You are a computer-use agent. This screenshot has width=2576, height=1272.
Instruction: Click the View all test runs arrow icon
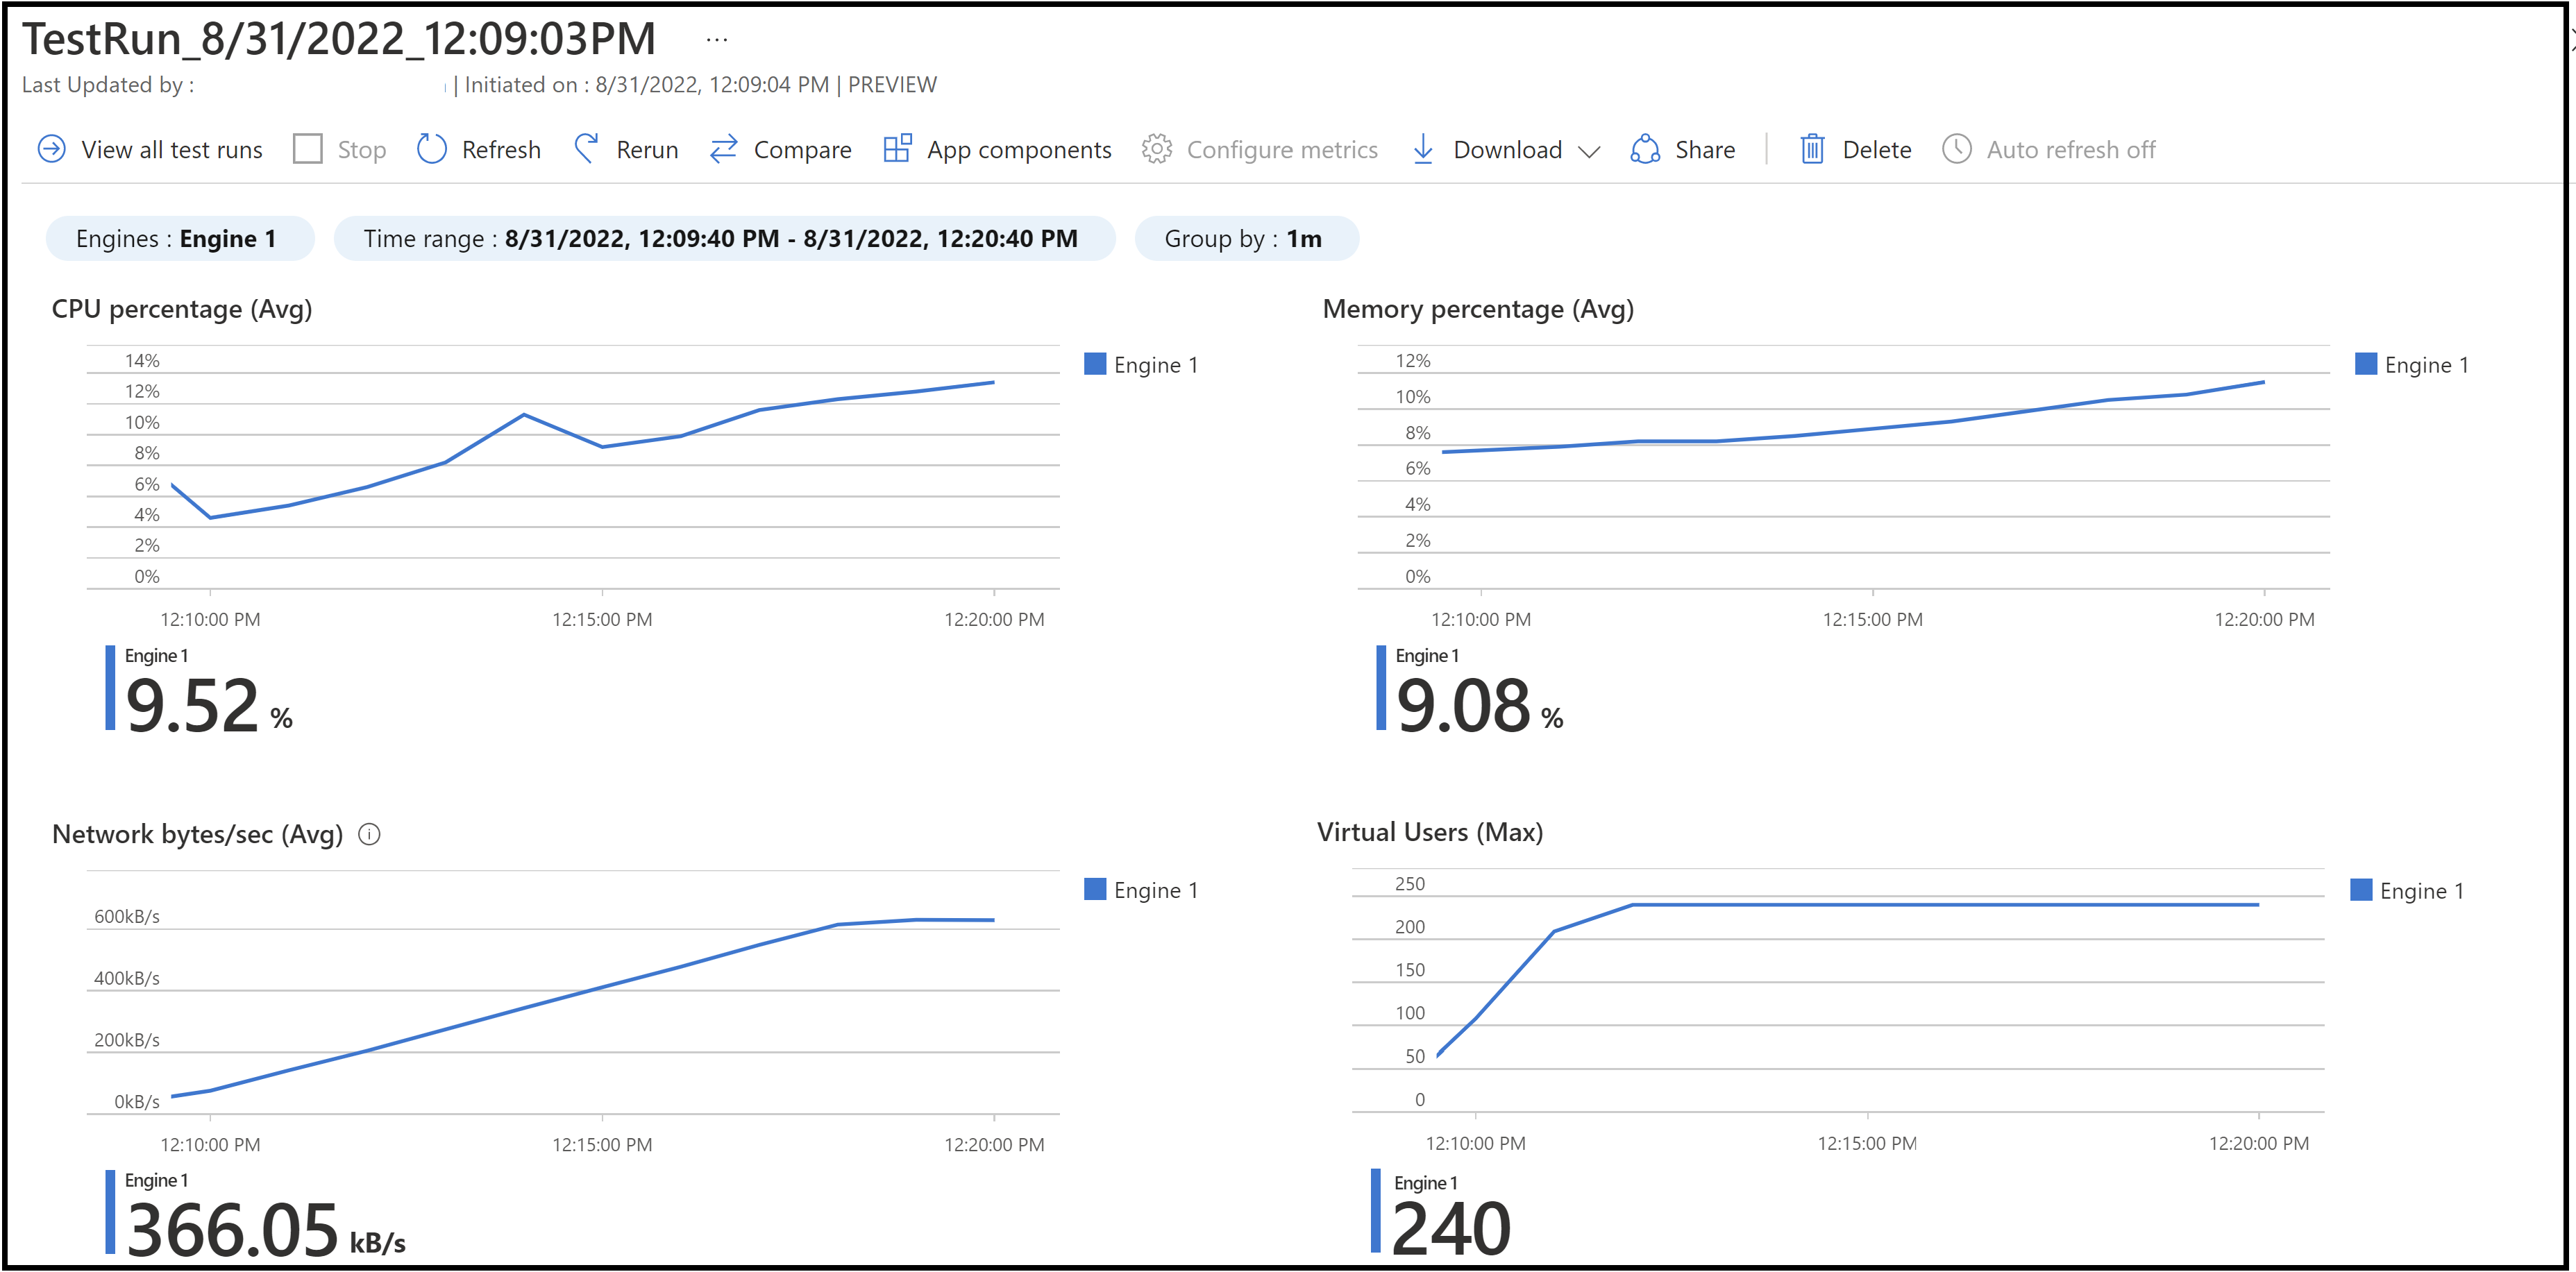click(51, 150)
